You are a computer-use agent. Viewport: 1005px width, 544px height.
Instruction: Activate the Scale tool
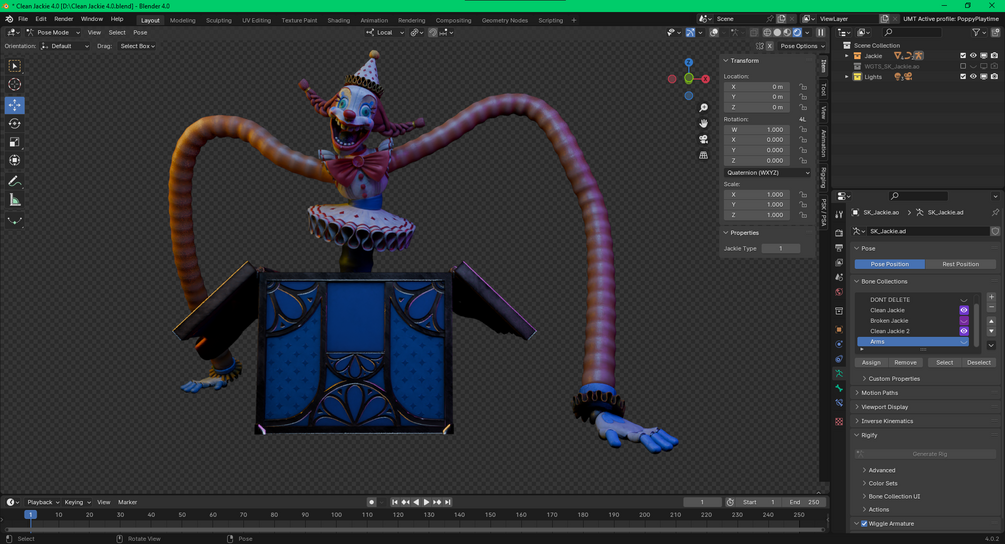[x=14, y=142]
